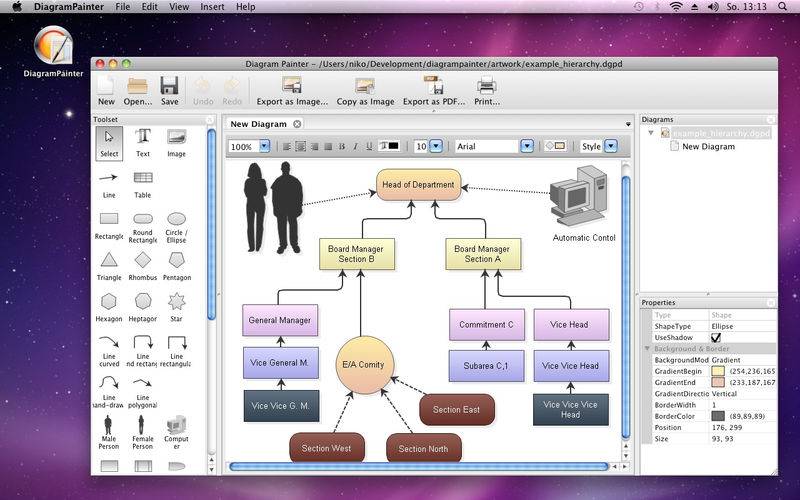800x500 pixels.
Task: Click the GradientBegin color swatch
Action: (x=718, y=371)
